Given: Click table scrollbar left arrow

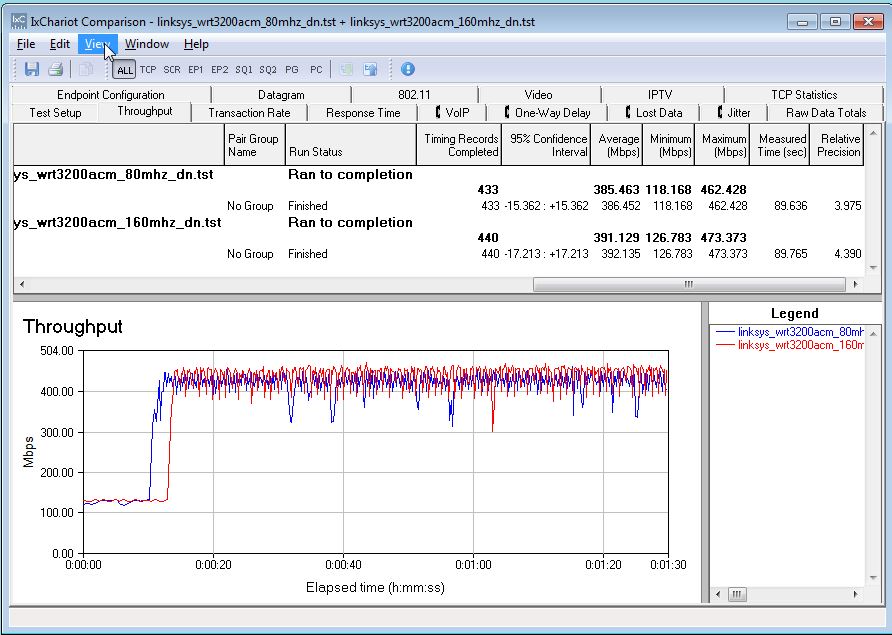Looking at the screenshot, I should click(22, 284).
